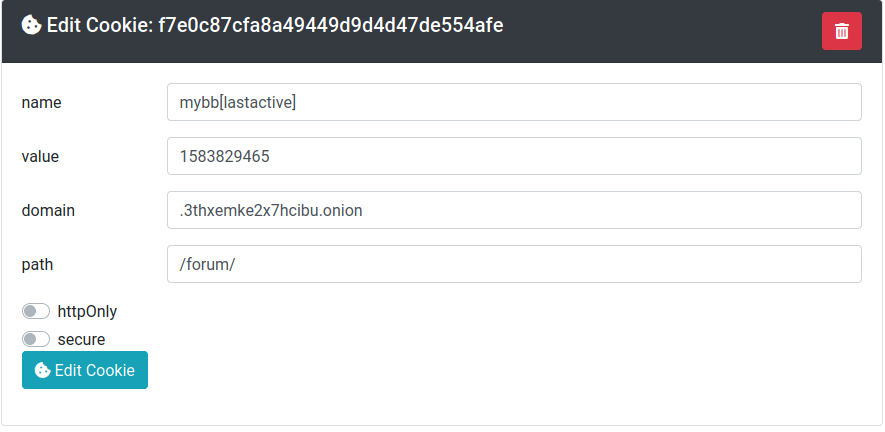This screenshot has height=432, width=885.
Task: Click the cookie icon inside Edit Cookie button
Action: point(42,370)
